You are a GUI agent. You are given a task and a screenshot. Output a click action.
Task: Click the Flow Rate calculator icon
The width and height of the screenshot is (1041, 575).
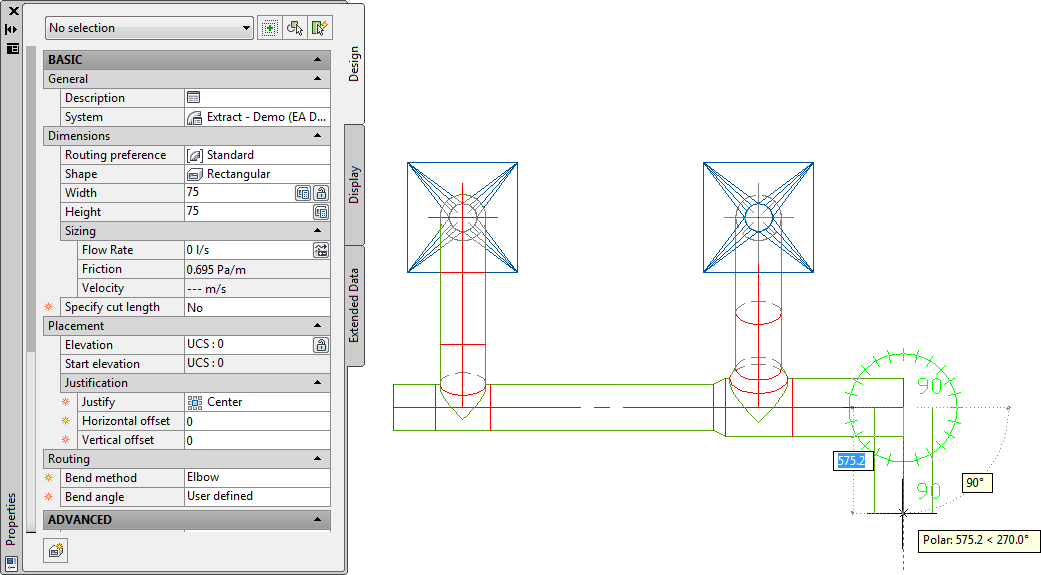(x=321, y=250)
